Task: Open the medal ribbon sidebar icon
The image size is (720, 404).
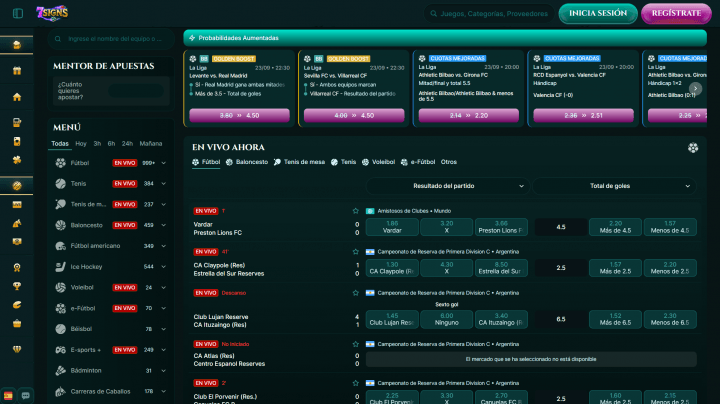Action: (17, 268)
